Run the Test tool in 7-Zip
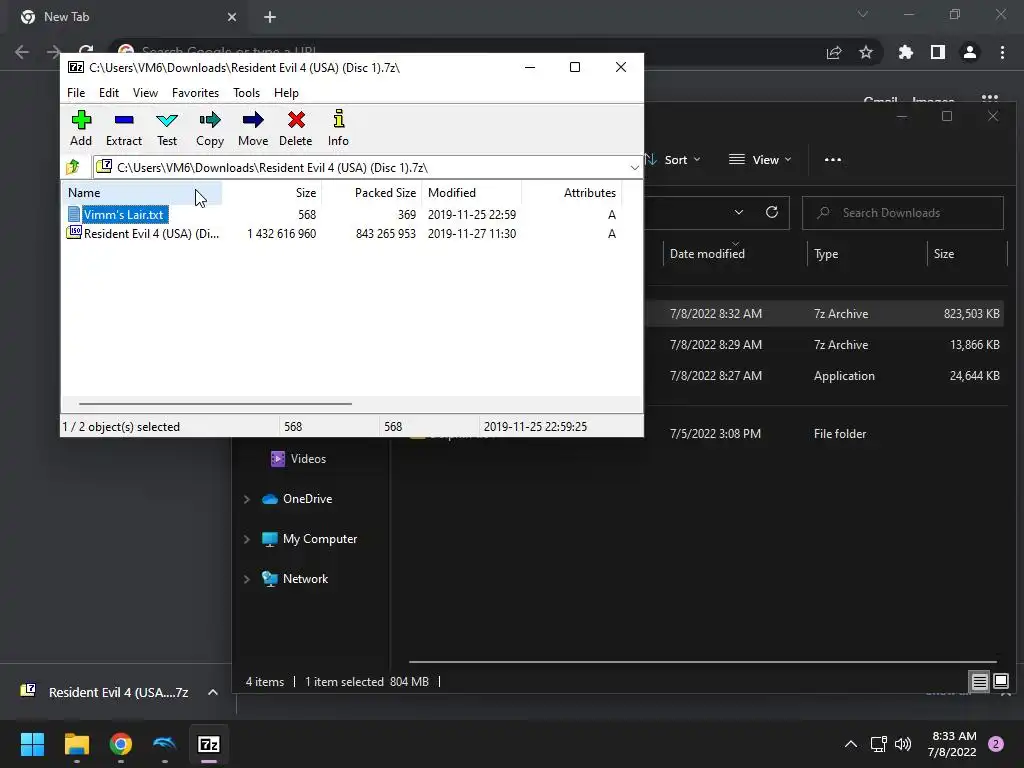 coord(167,128)
